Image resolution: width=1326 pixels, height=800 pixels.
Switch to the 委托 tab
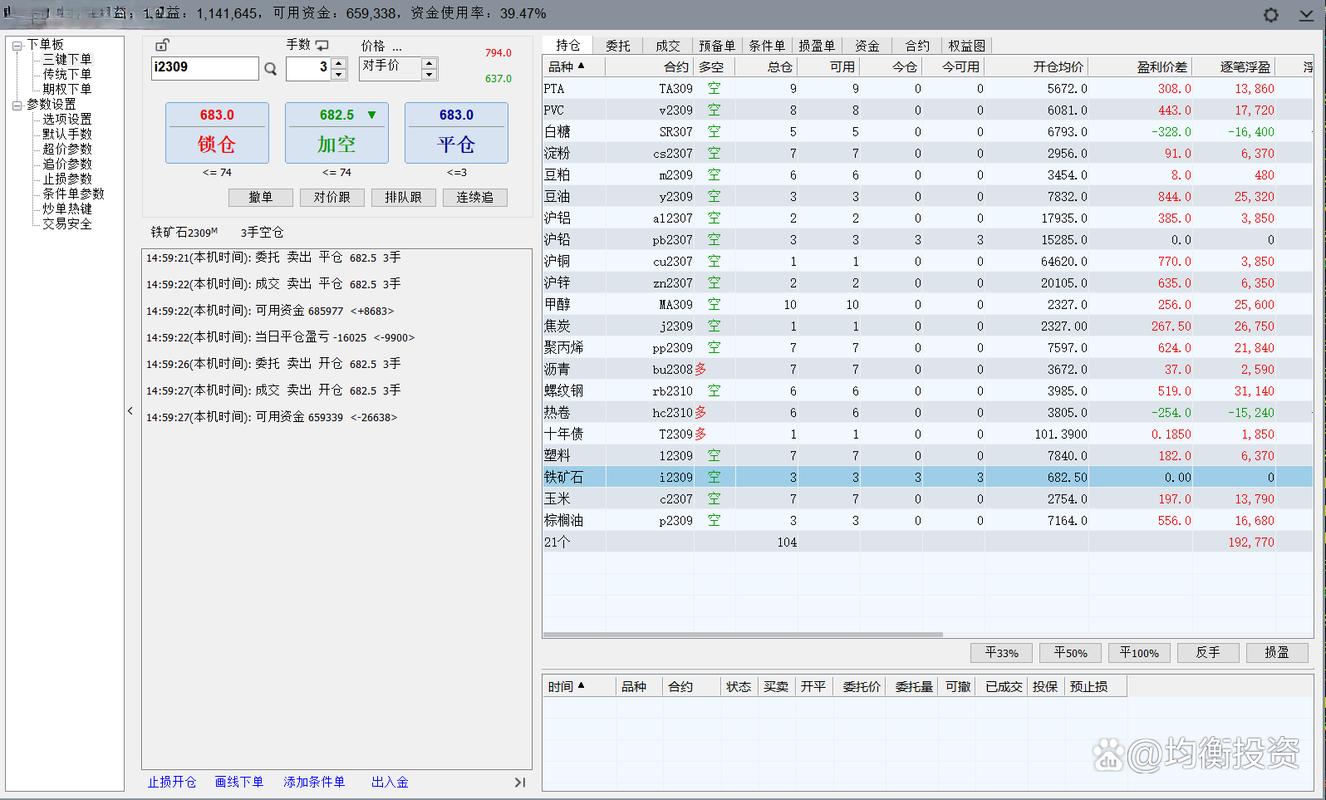(x=618, y=46)
